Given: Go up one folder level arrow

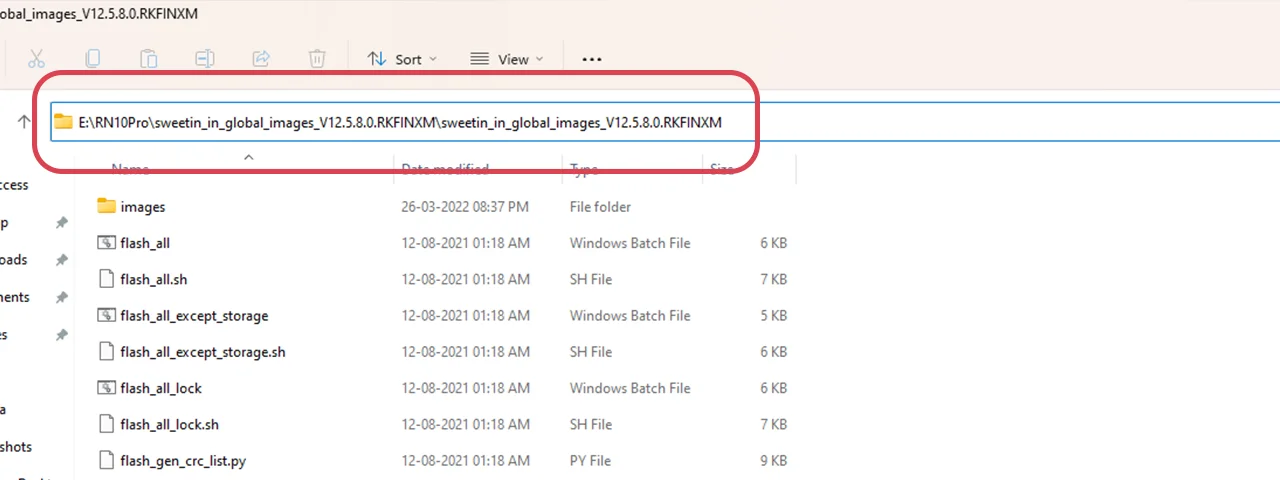Looking at the screenshot, I should (24, 122).
